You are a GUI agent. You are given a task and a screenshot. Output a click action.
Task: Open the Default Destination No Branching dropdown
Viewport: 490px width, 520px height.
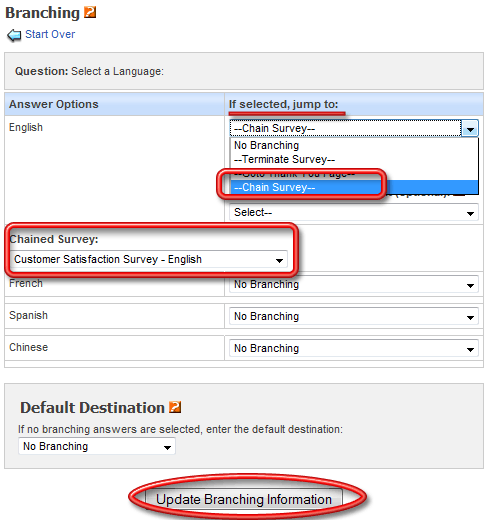[x=97, y=446]
